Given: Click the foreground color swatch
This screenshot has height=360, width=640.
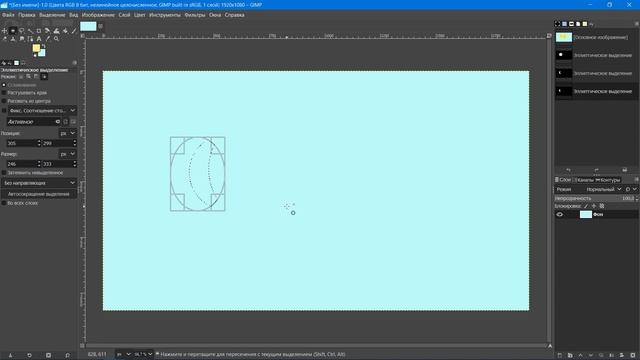Looking at the screenshot, I should coord(36,48).
